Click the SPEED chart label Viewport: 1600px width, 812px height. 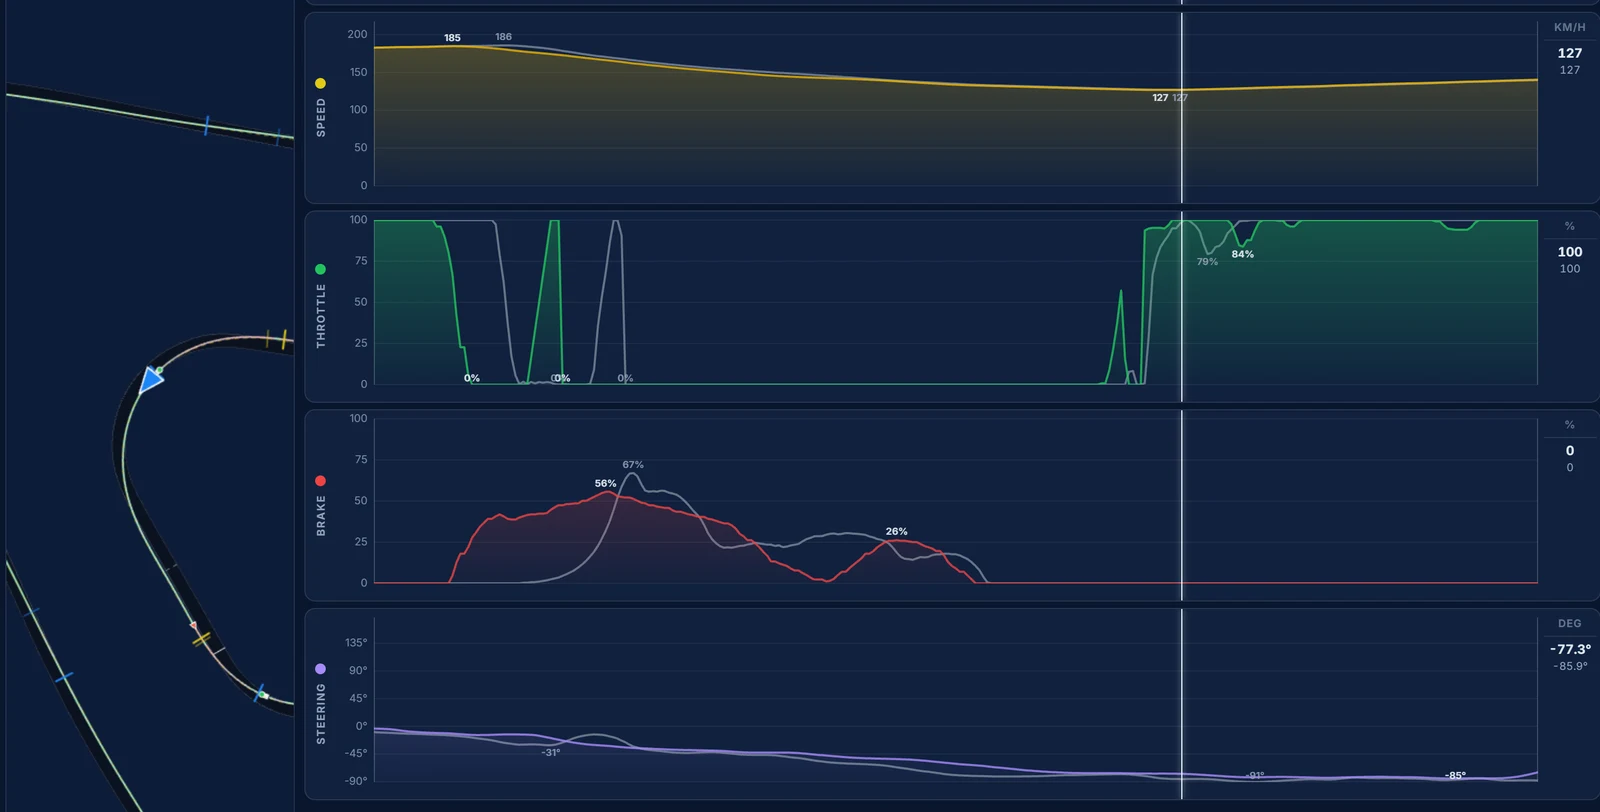321,117
